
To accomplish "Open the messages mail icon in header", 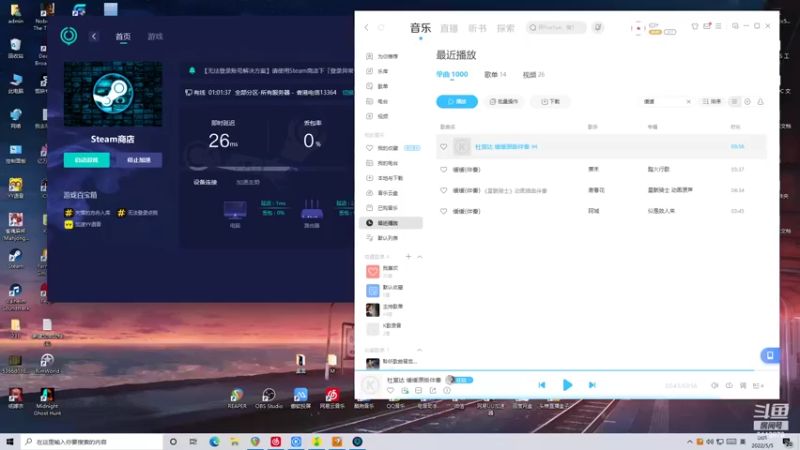I will (707, 26).
